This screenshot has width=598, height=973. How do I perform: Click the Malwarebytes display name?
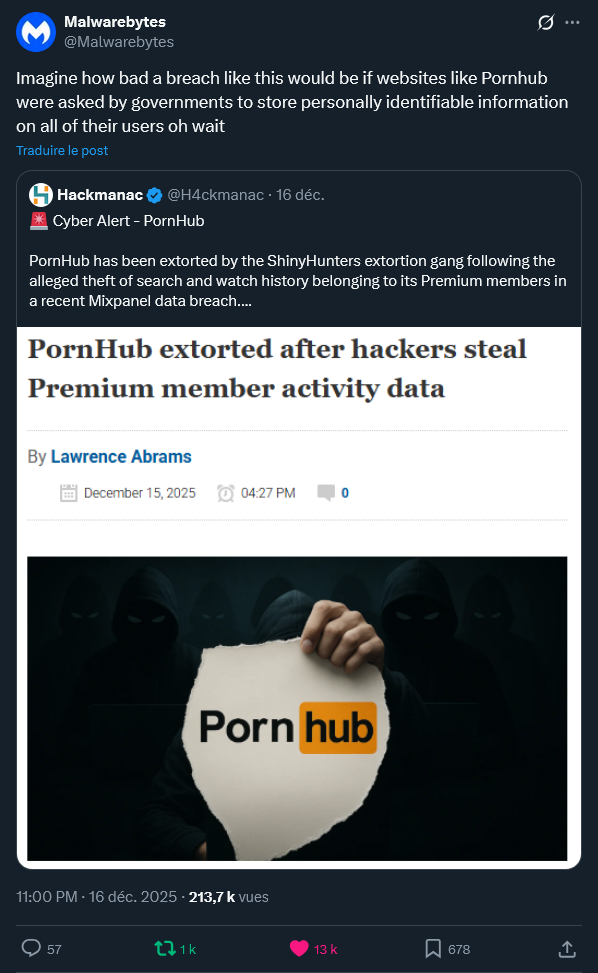(115, 22)
